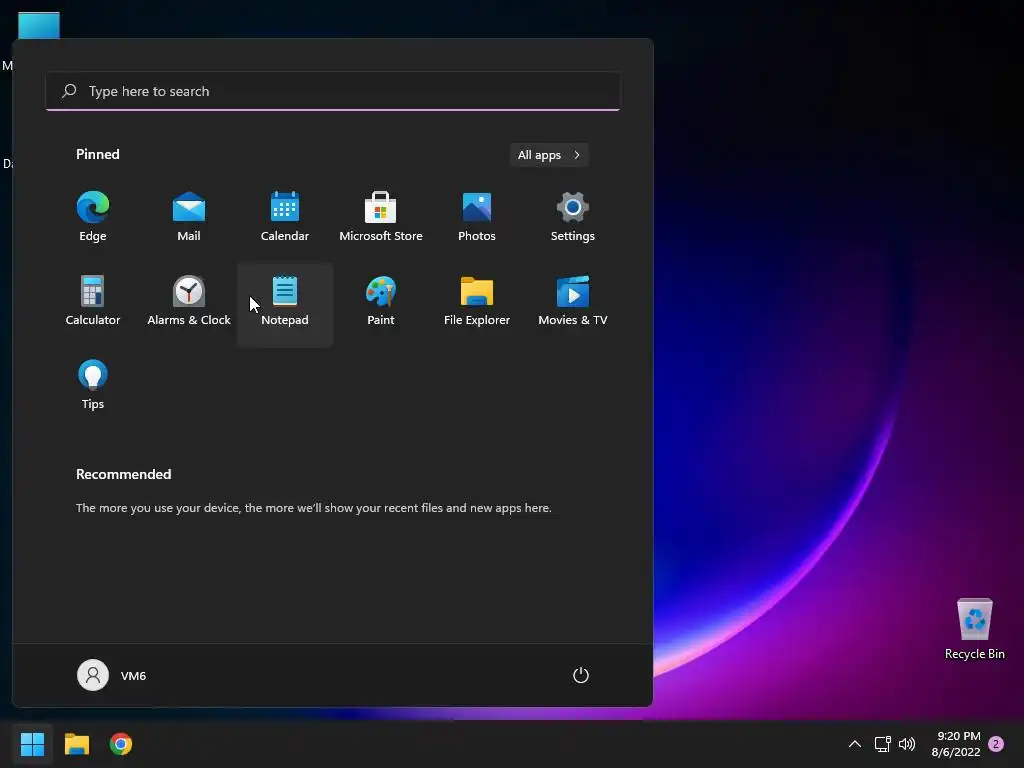Viewport: 1024px width, 768px height.
Task: Launch Calculator
Action: pos(93,301)
